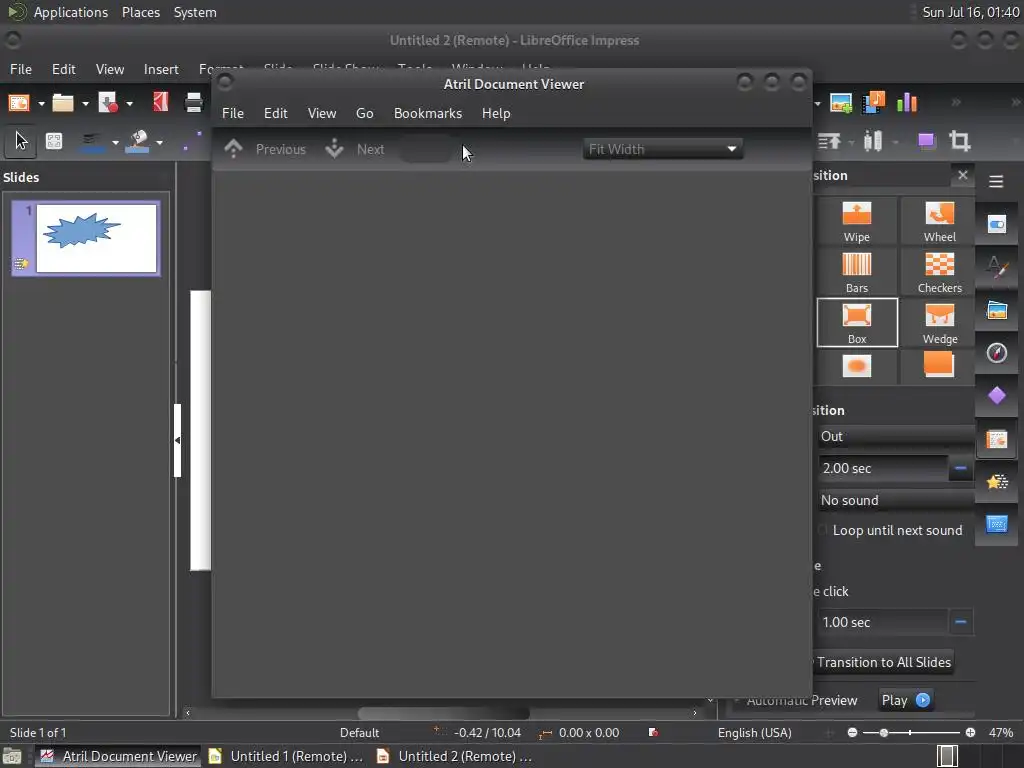Open the Impress View menu

(x=110, y=69)
